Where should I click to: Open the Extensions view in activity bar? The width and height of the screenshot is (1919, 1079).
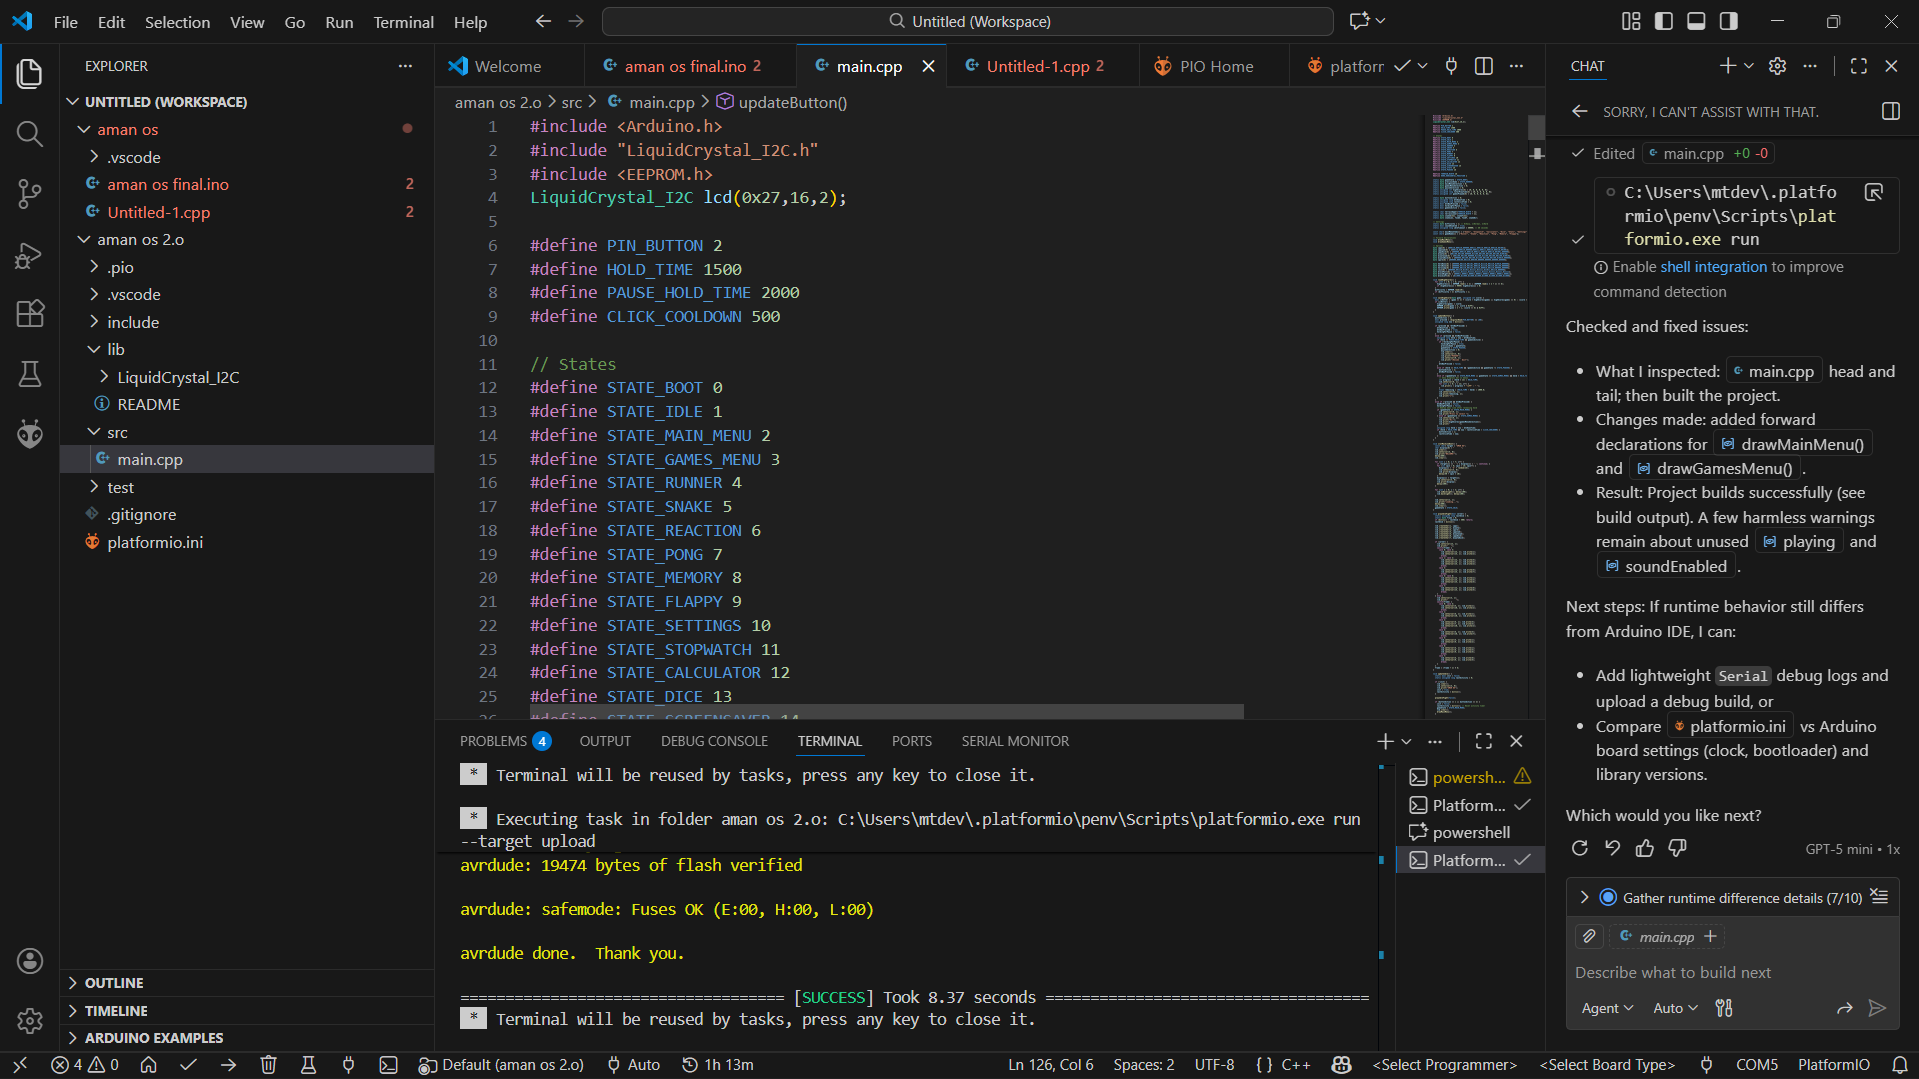pyautogui.click(x=30, y=314)
